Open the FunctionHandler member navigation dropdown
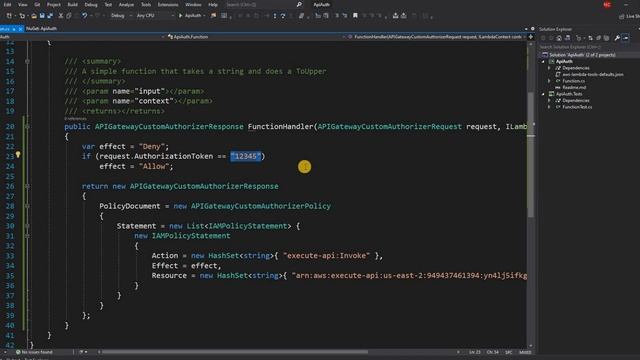 coord(437,37)
